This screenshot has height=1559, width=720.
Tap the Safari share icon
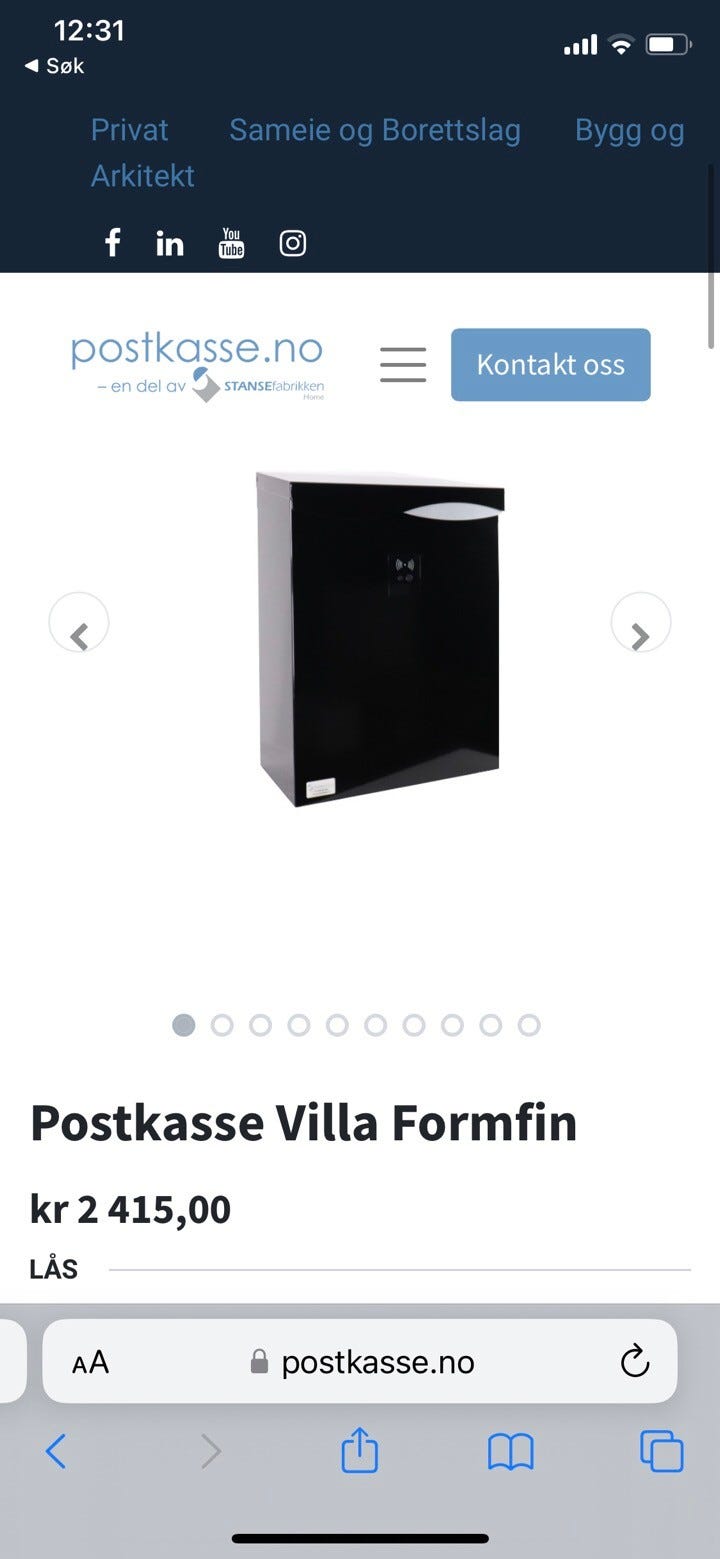(x=360, y=1450)
